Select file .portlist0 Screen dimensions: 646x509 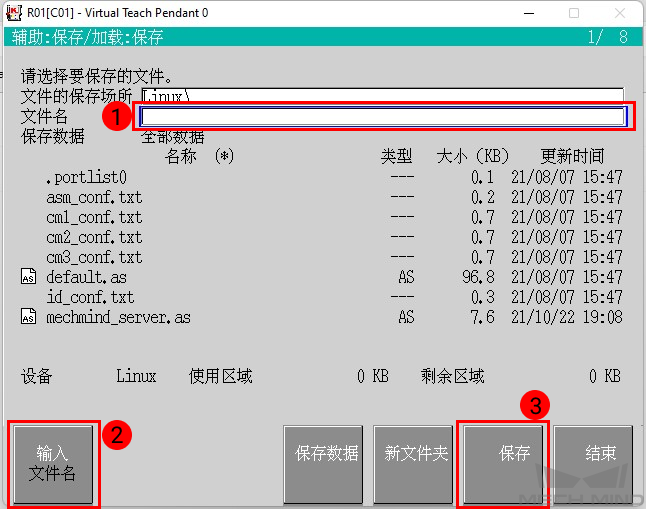pyautogui.click(x=86, y=177)
